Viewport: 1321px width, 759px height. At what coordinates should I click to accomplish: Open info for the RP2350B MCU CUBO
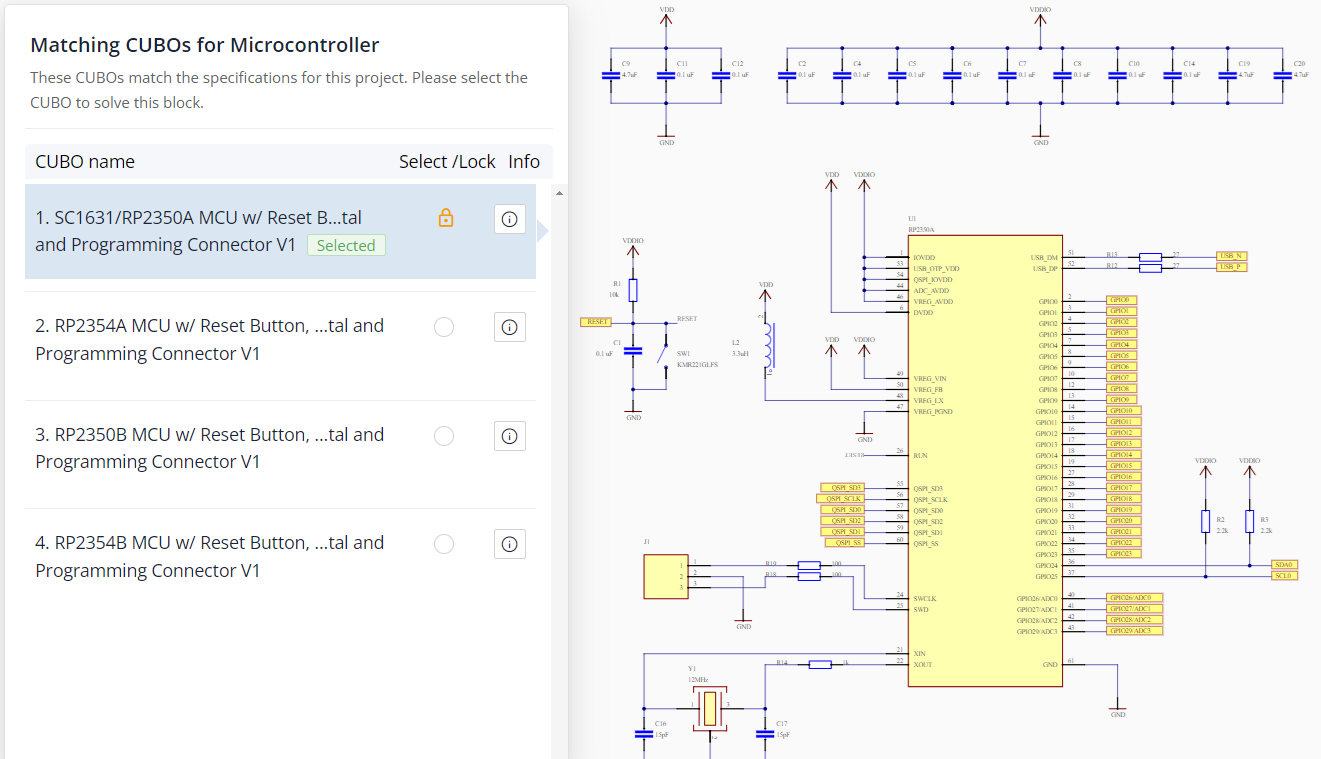coord(509,435)
